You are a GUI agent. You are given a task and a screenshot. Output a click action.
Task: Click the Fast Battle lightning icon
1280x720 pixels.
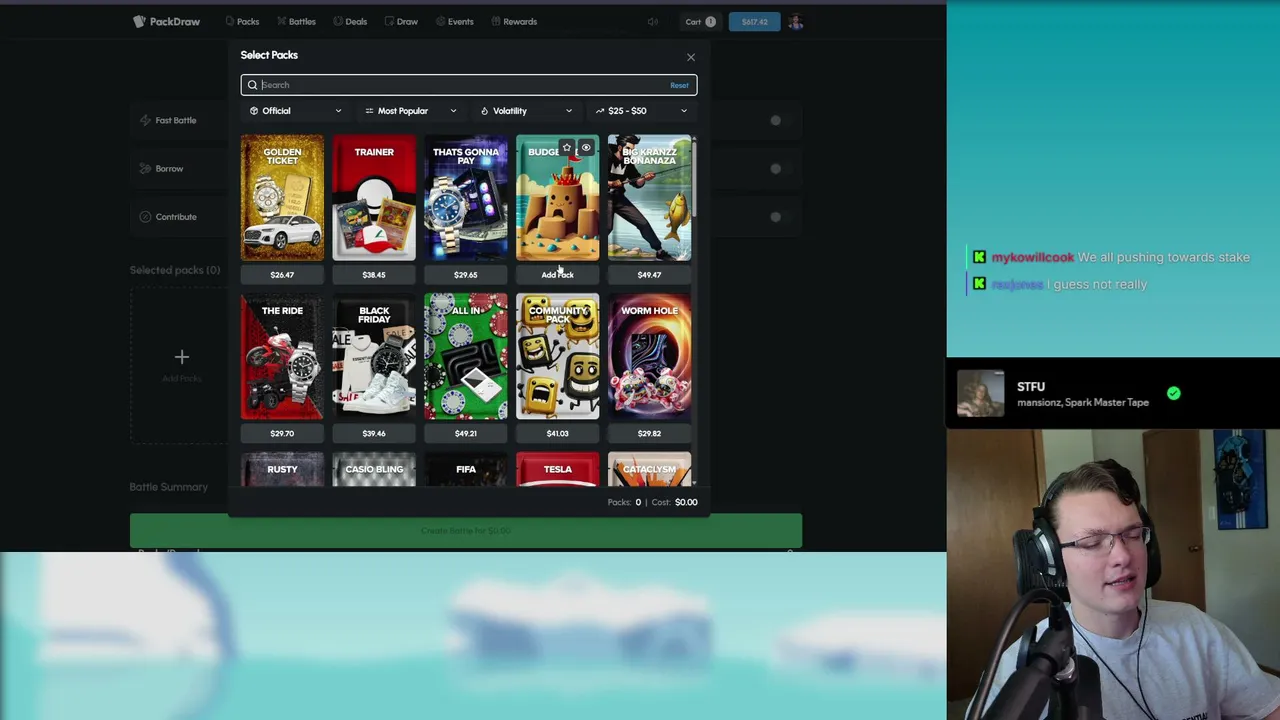(145, 120)
